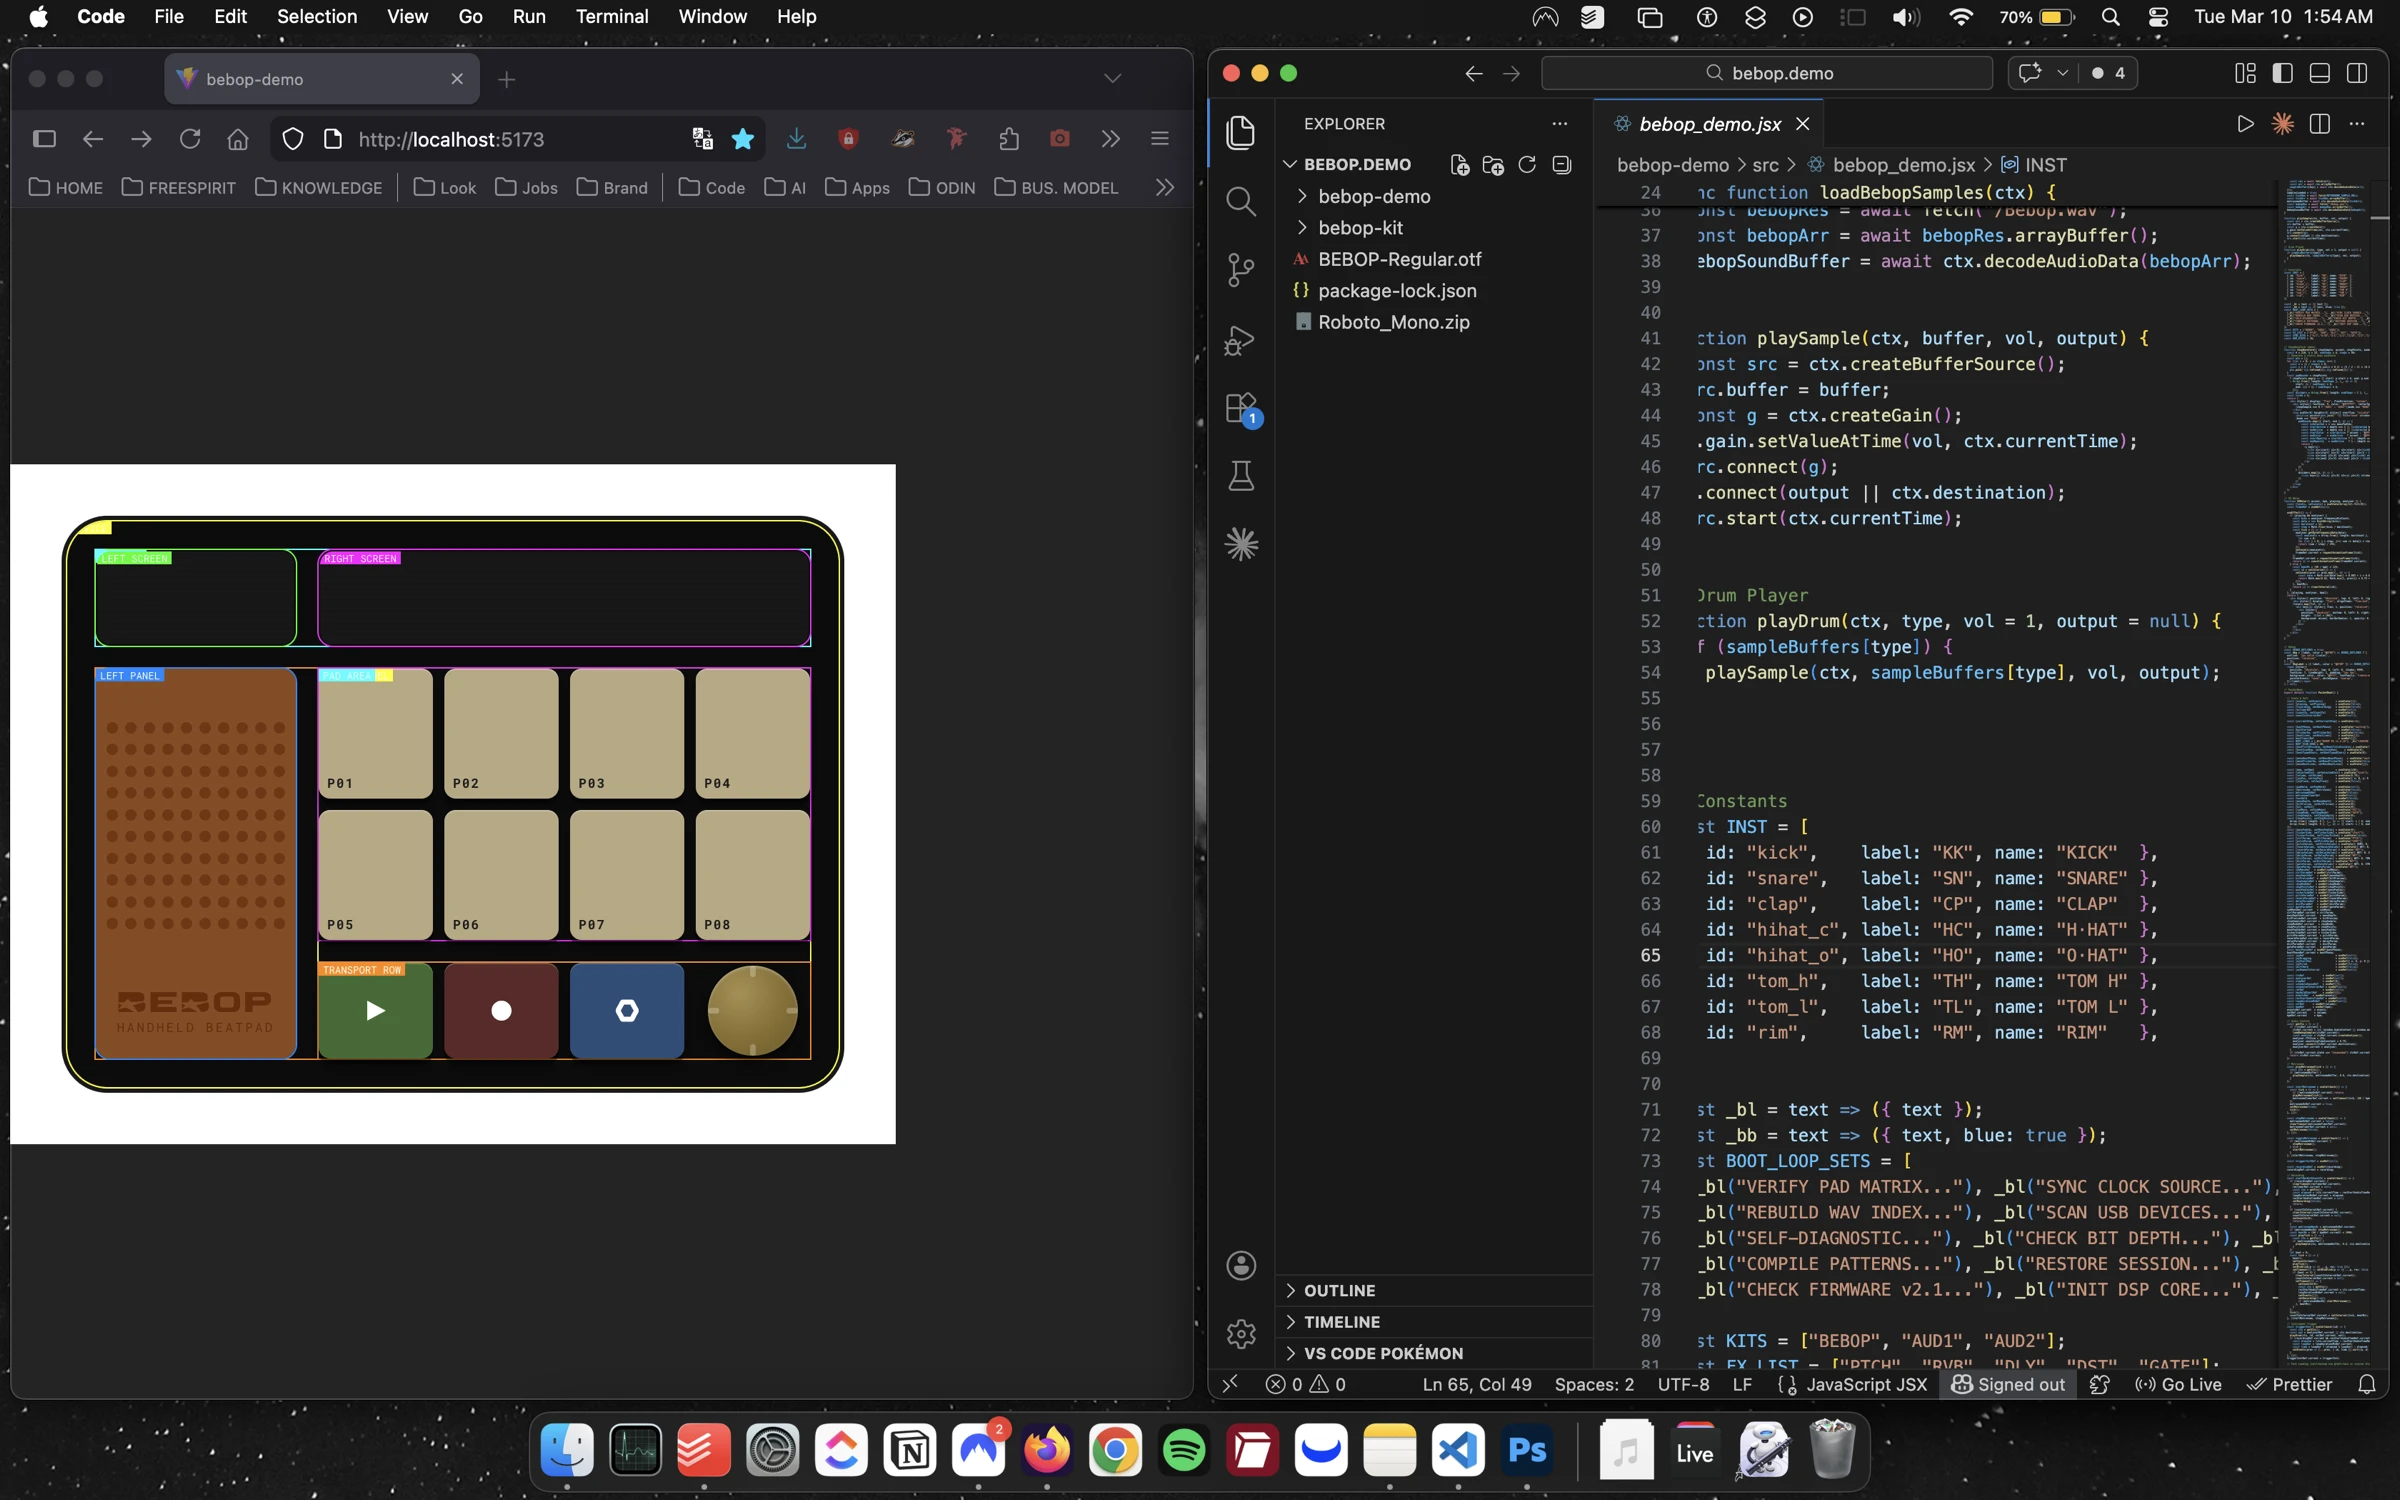Click Prettier in the status bar

pyautogui.click(x=2289, y=1384)
